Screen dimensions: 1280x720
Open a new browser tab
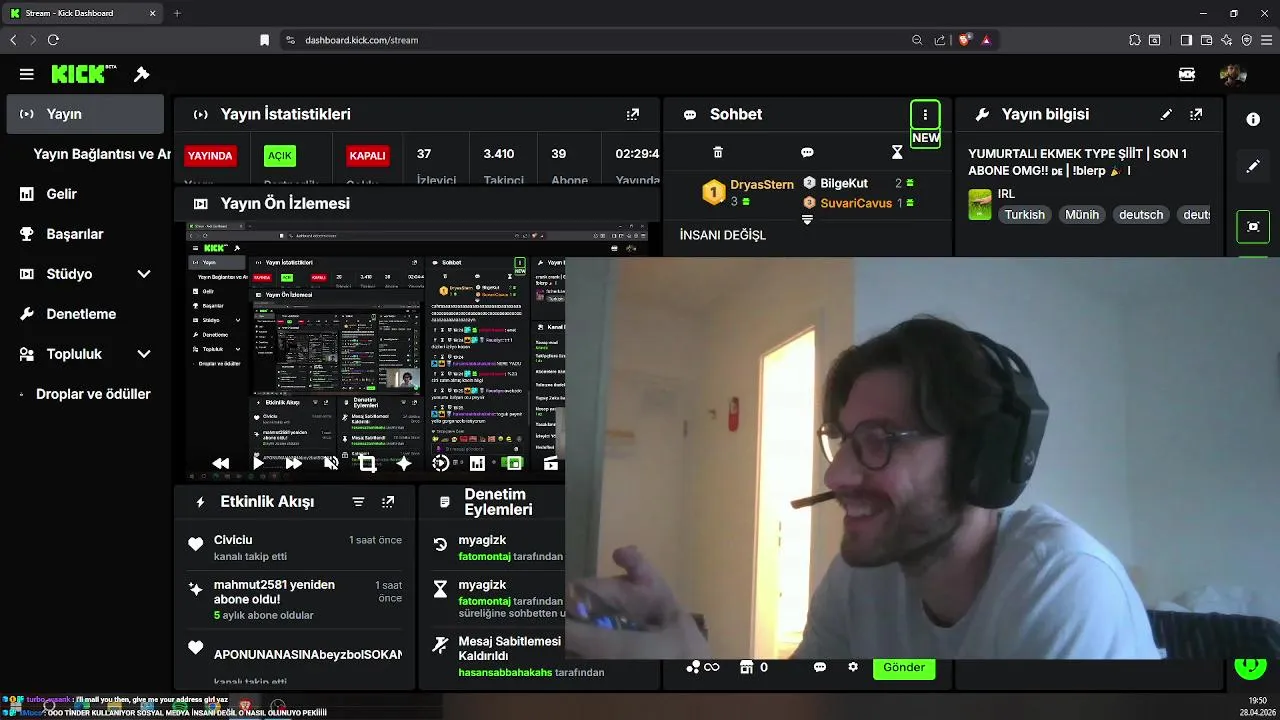(177, 13)
